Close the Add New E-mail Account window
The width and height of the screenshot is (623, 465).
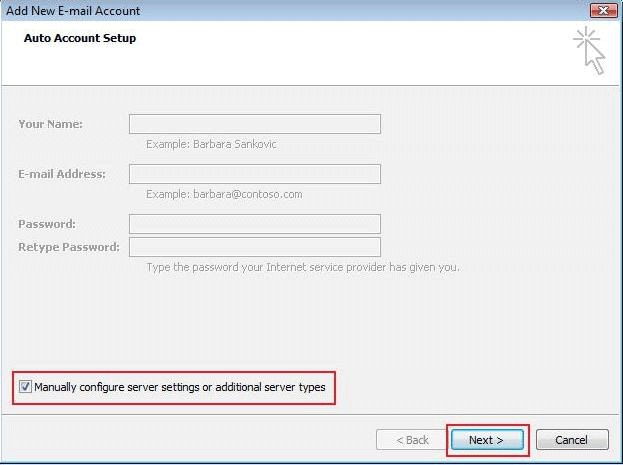click(x=602, y=10)
